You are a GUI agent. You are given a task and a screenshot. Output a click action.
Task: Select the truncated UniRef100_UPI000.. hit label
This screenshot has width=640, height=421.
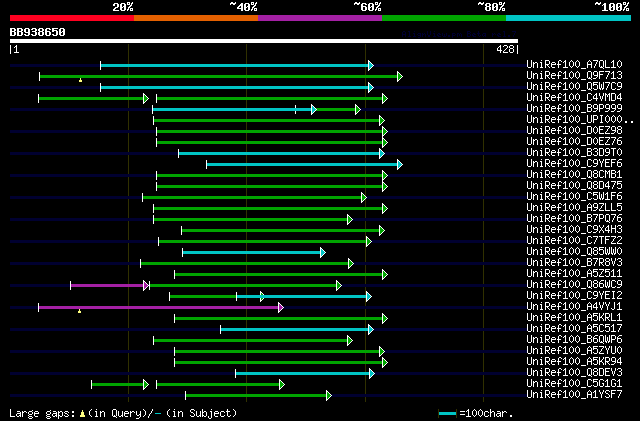[580, 119]
